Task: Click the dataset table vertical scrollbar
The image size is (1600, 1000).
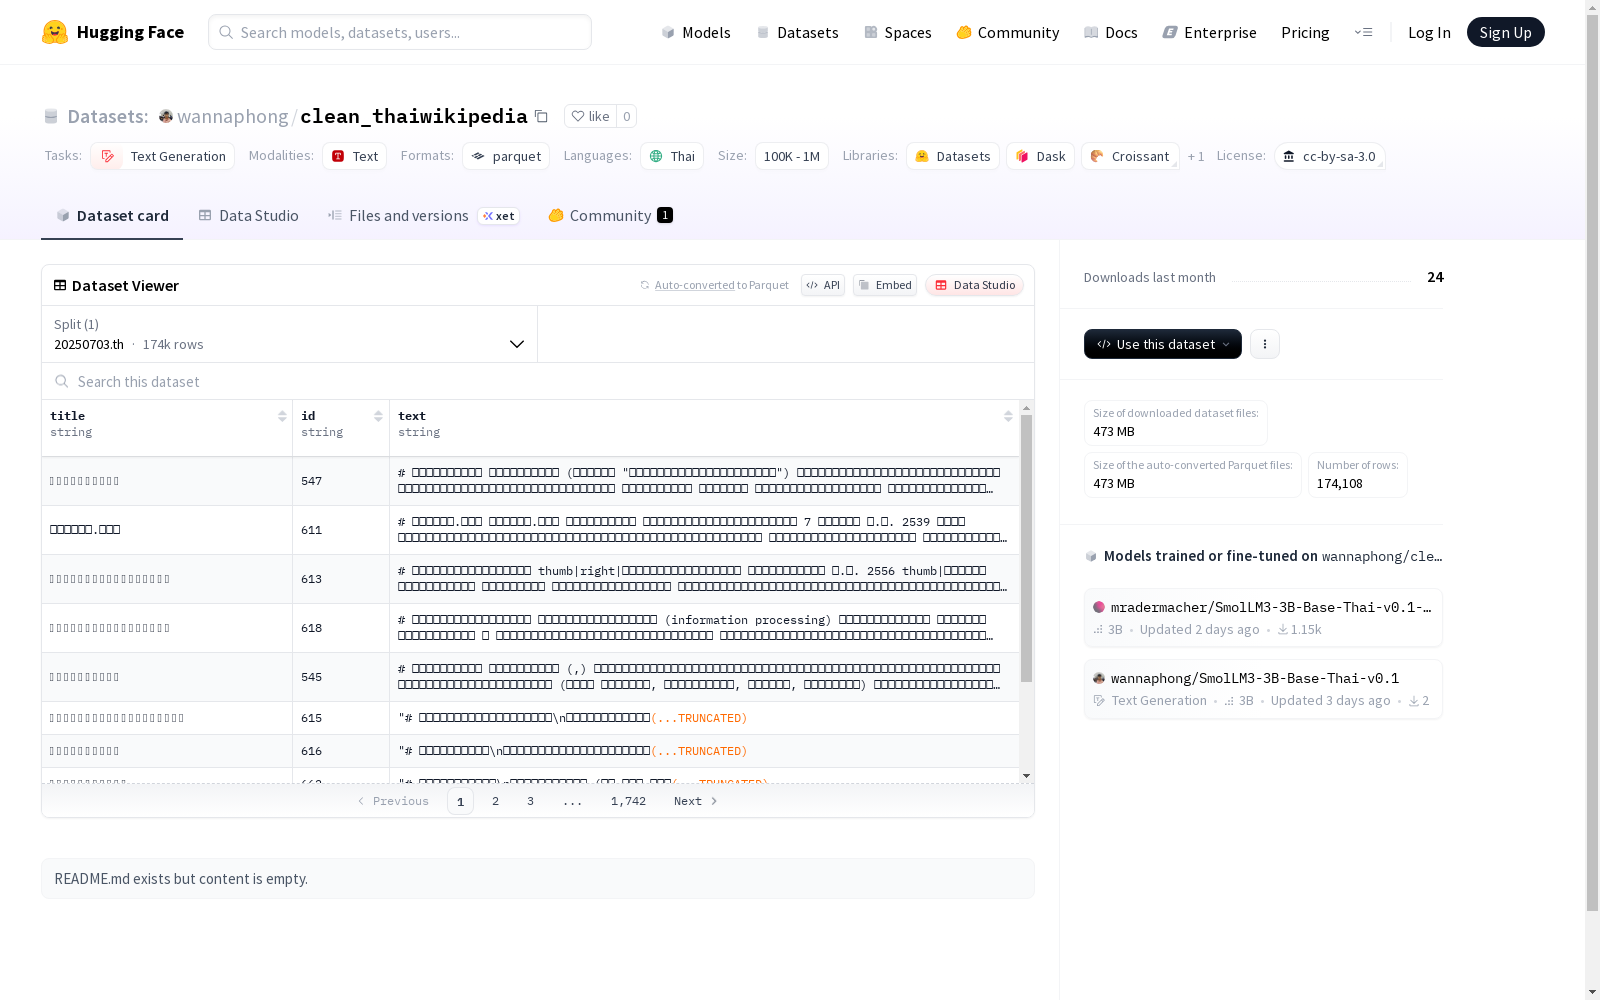Action: click(x=1026, y=548)
